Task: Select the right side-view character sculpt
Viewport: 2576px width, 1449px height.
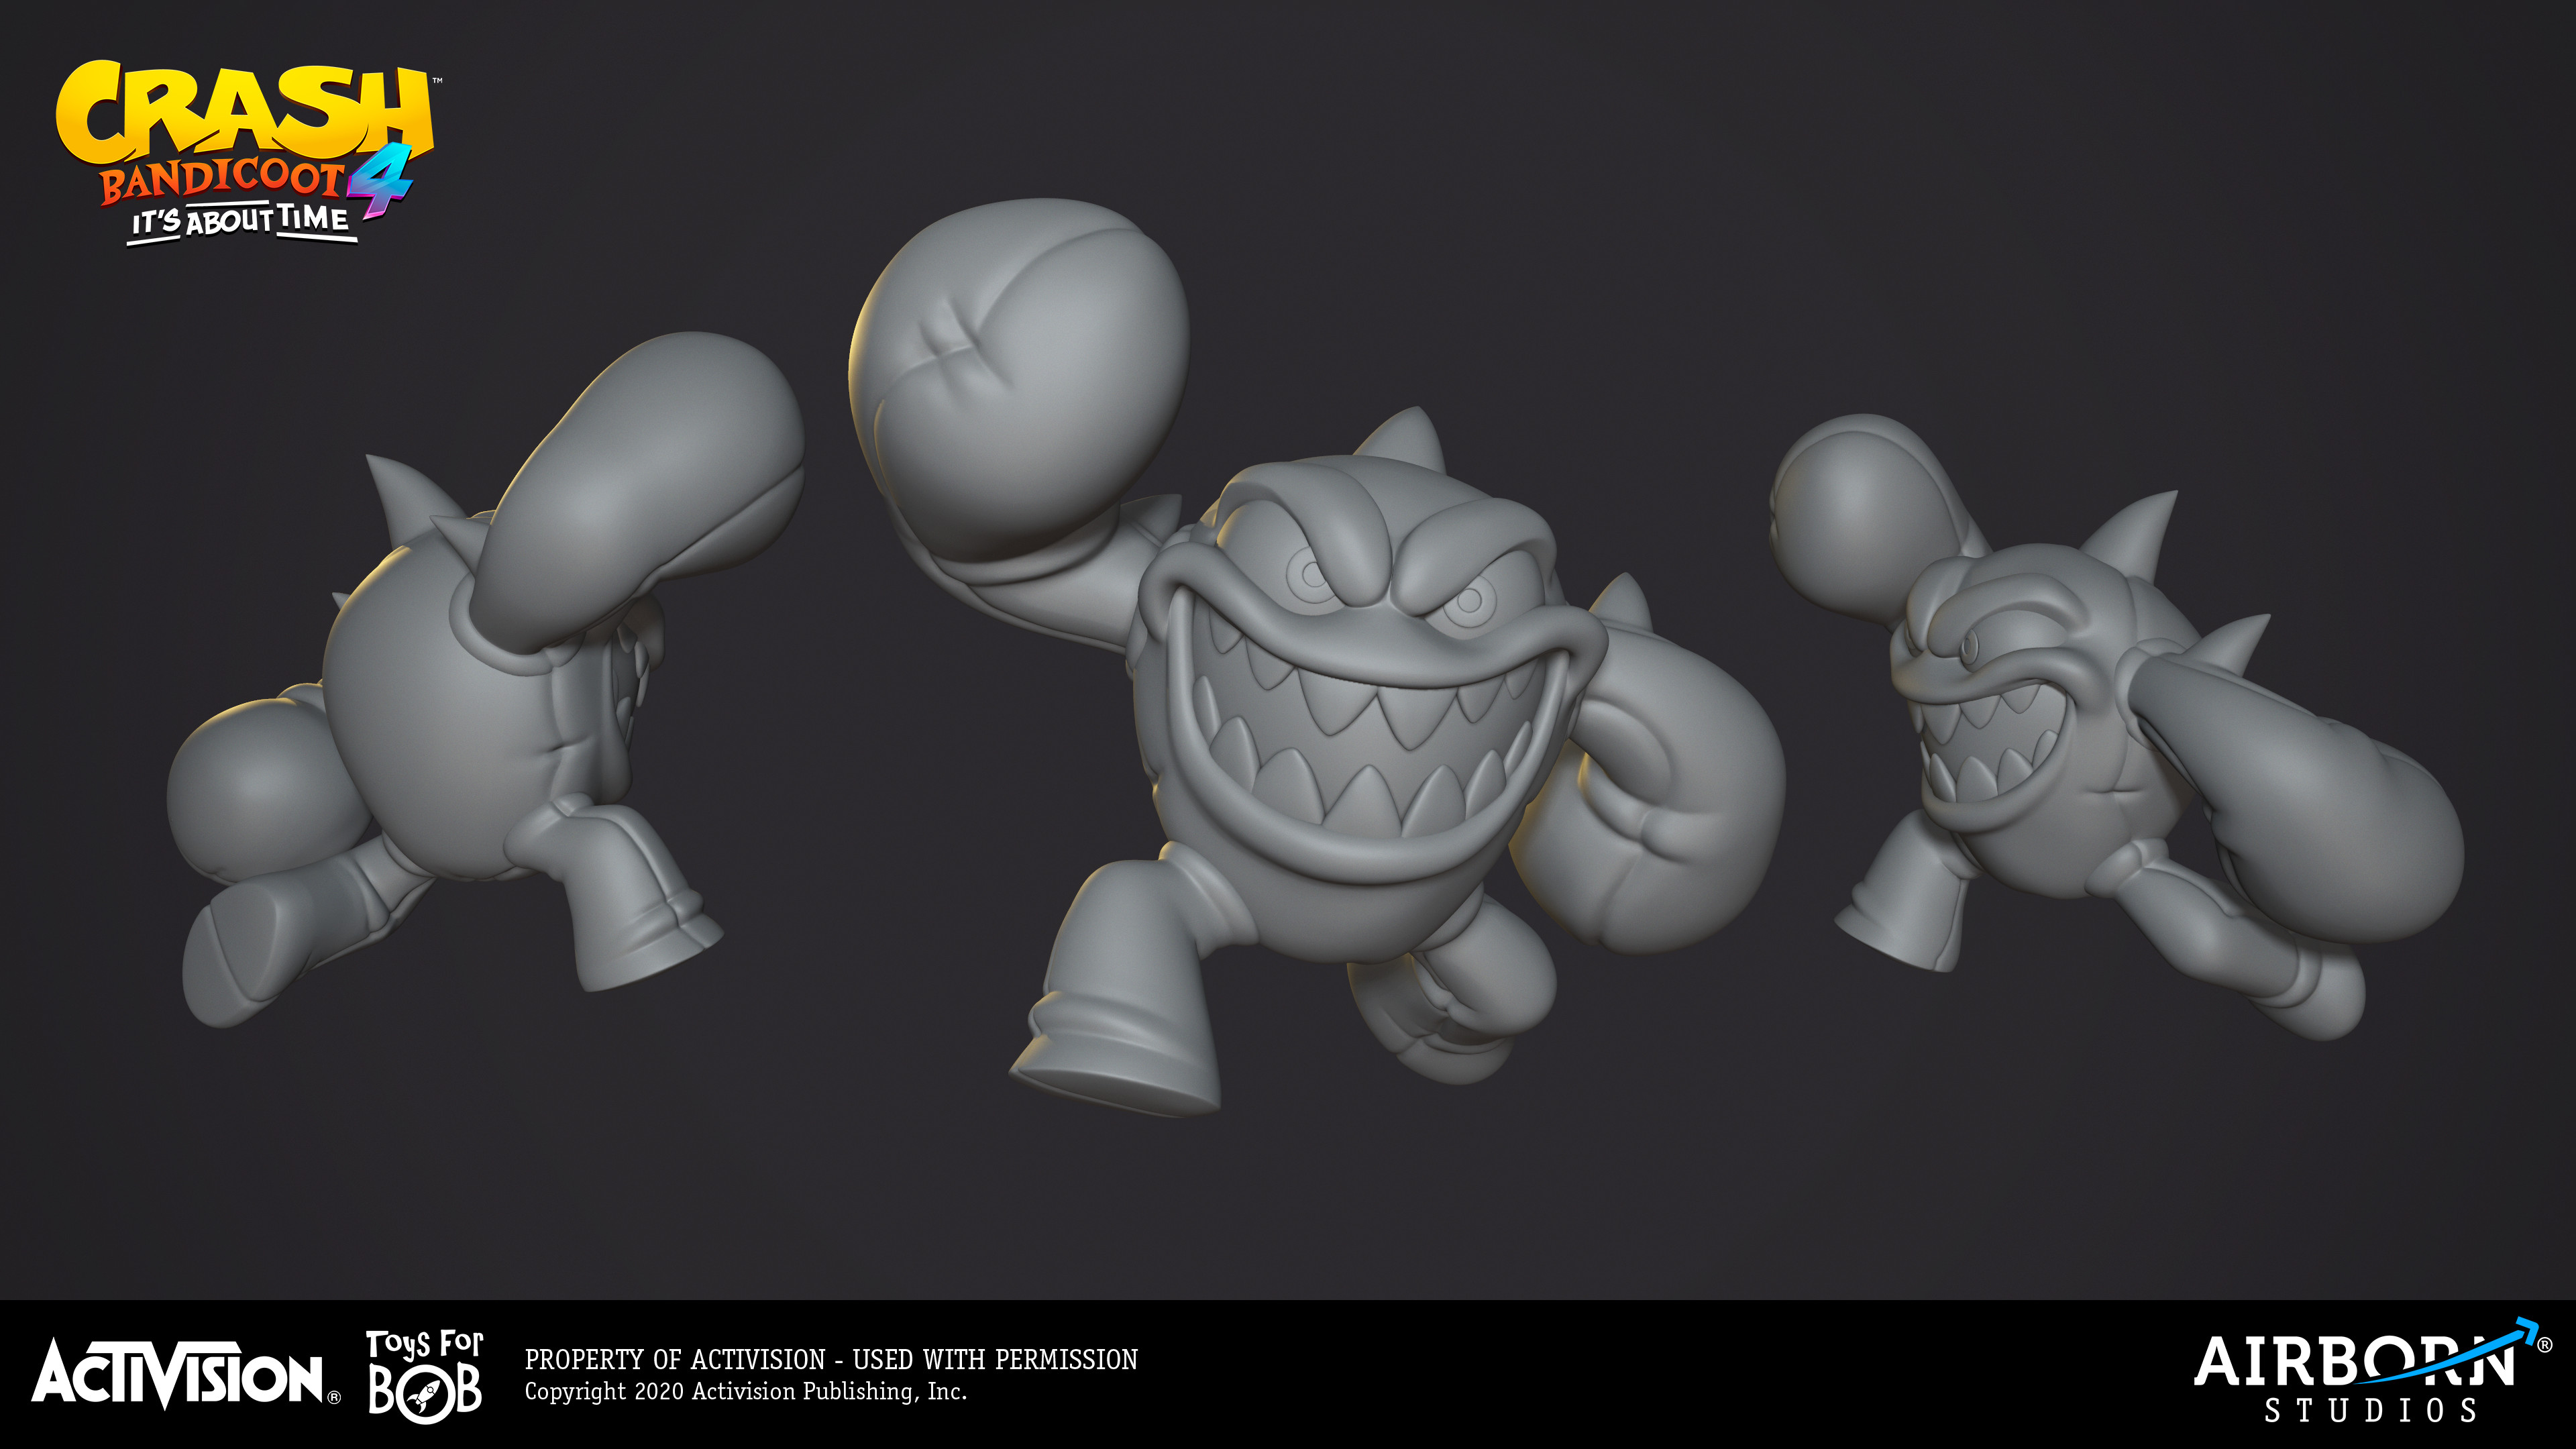Action: coord(2117,727)
